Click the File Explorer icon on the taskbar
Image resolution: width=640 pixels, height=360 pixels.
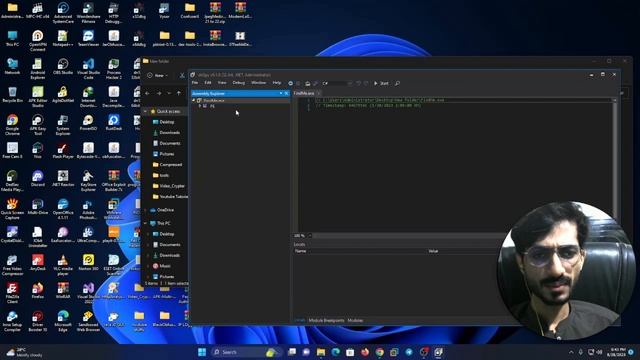pyautogui.click(x=321, y=352)
